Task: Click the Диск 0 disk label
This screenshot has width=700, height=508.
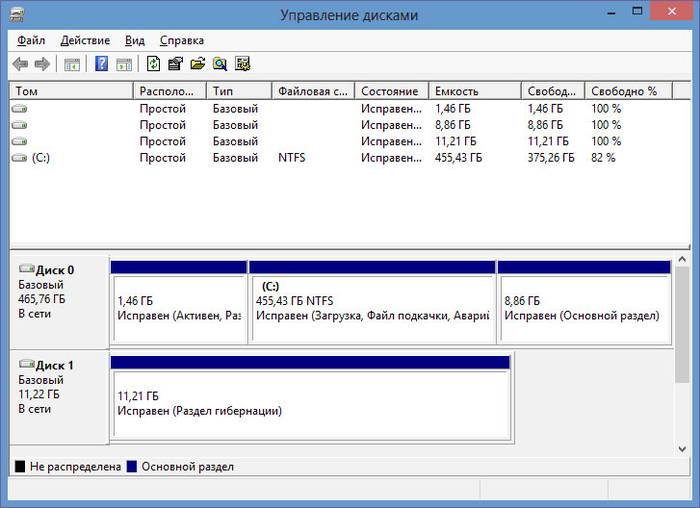Action: point(55,270)
